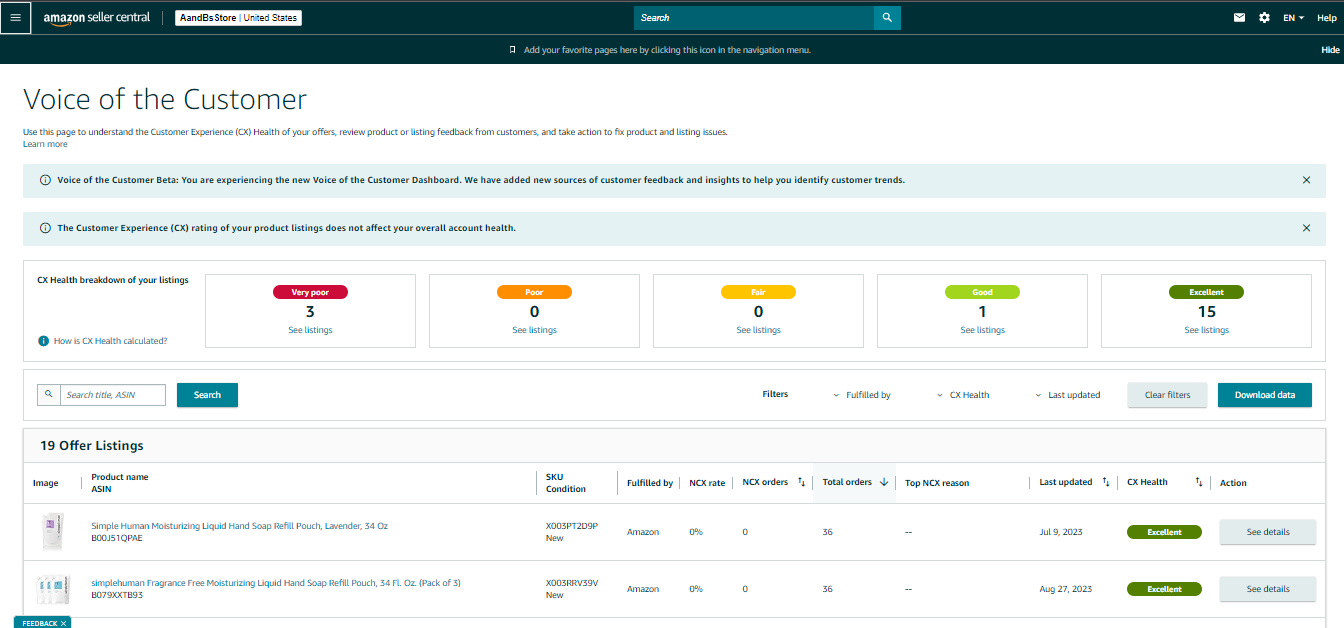Click ASIN B079XXTB93 text
Image resolution: width=1344 pixels, height=628 pixels.
point(117,595)
